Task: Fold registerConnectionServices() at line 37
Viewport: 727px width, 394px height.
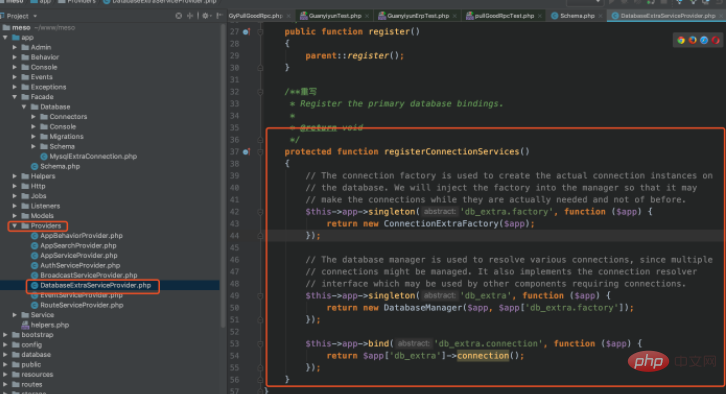Action: [260, 152]
